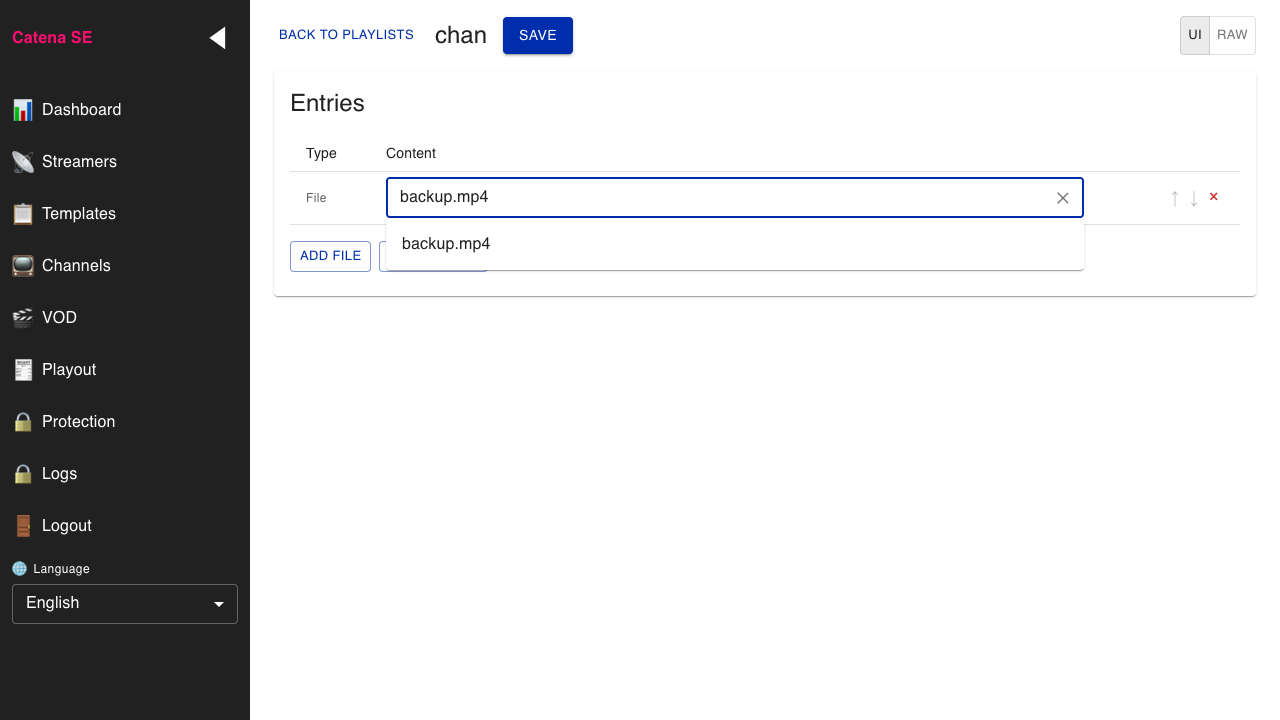This screenshot has height=720, width=1280.
Task: Open the Language dropdown
Action: pyautogui.click(x=125, y=604)
